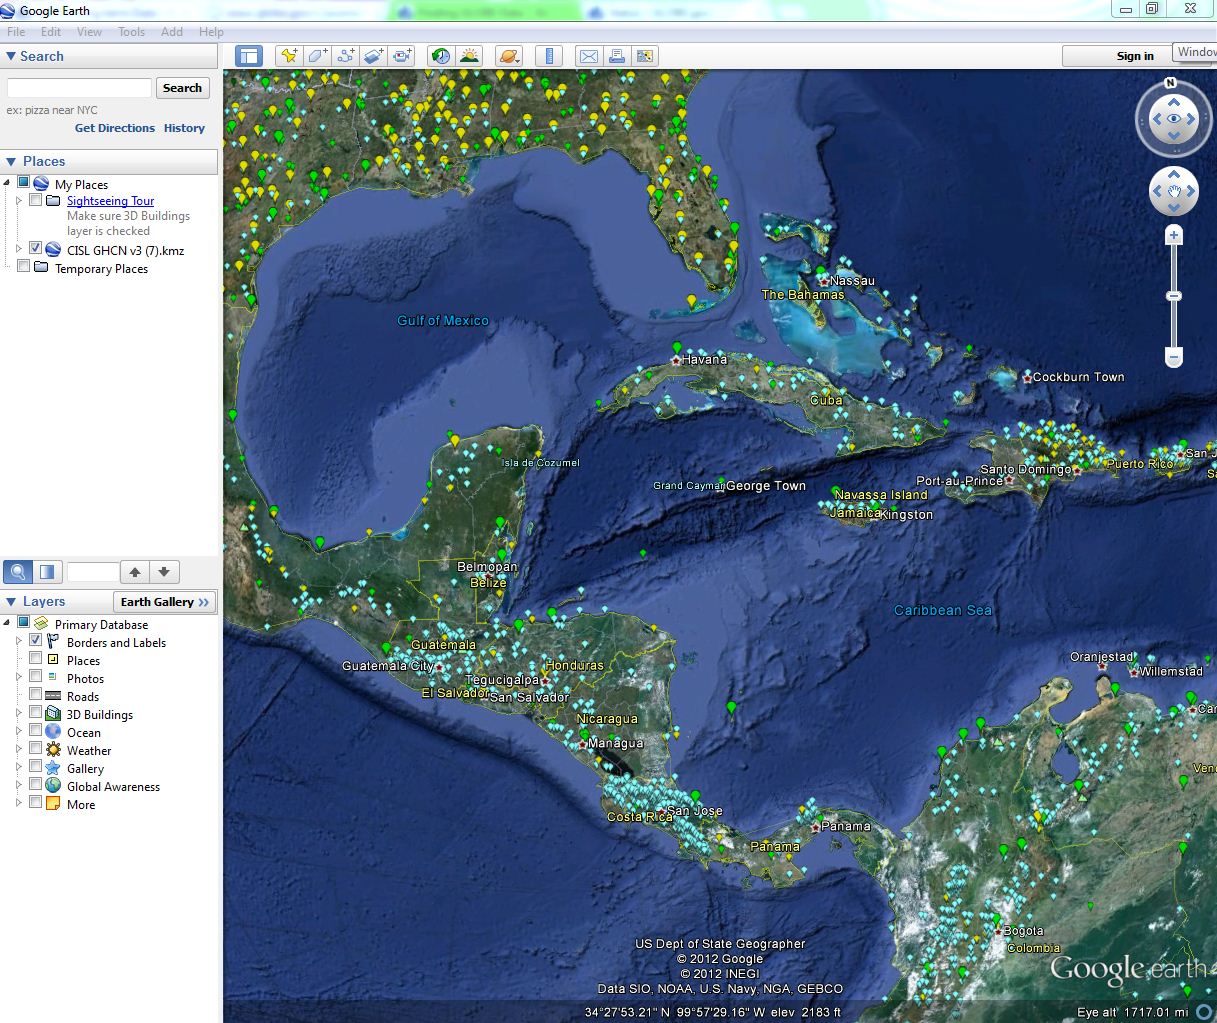Select the Add Path tool
1217x1023 pixels.
click(346, 56)
